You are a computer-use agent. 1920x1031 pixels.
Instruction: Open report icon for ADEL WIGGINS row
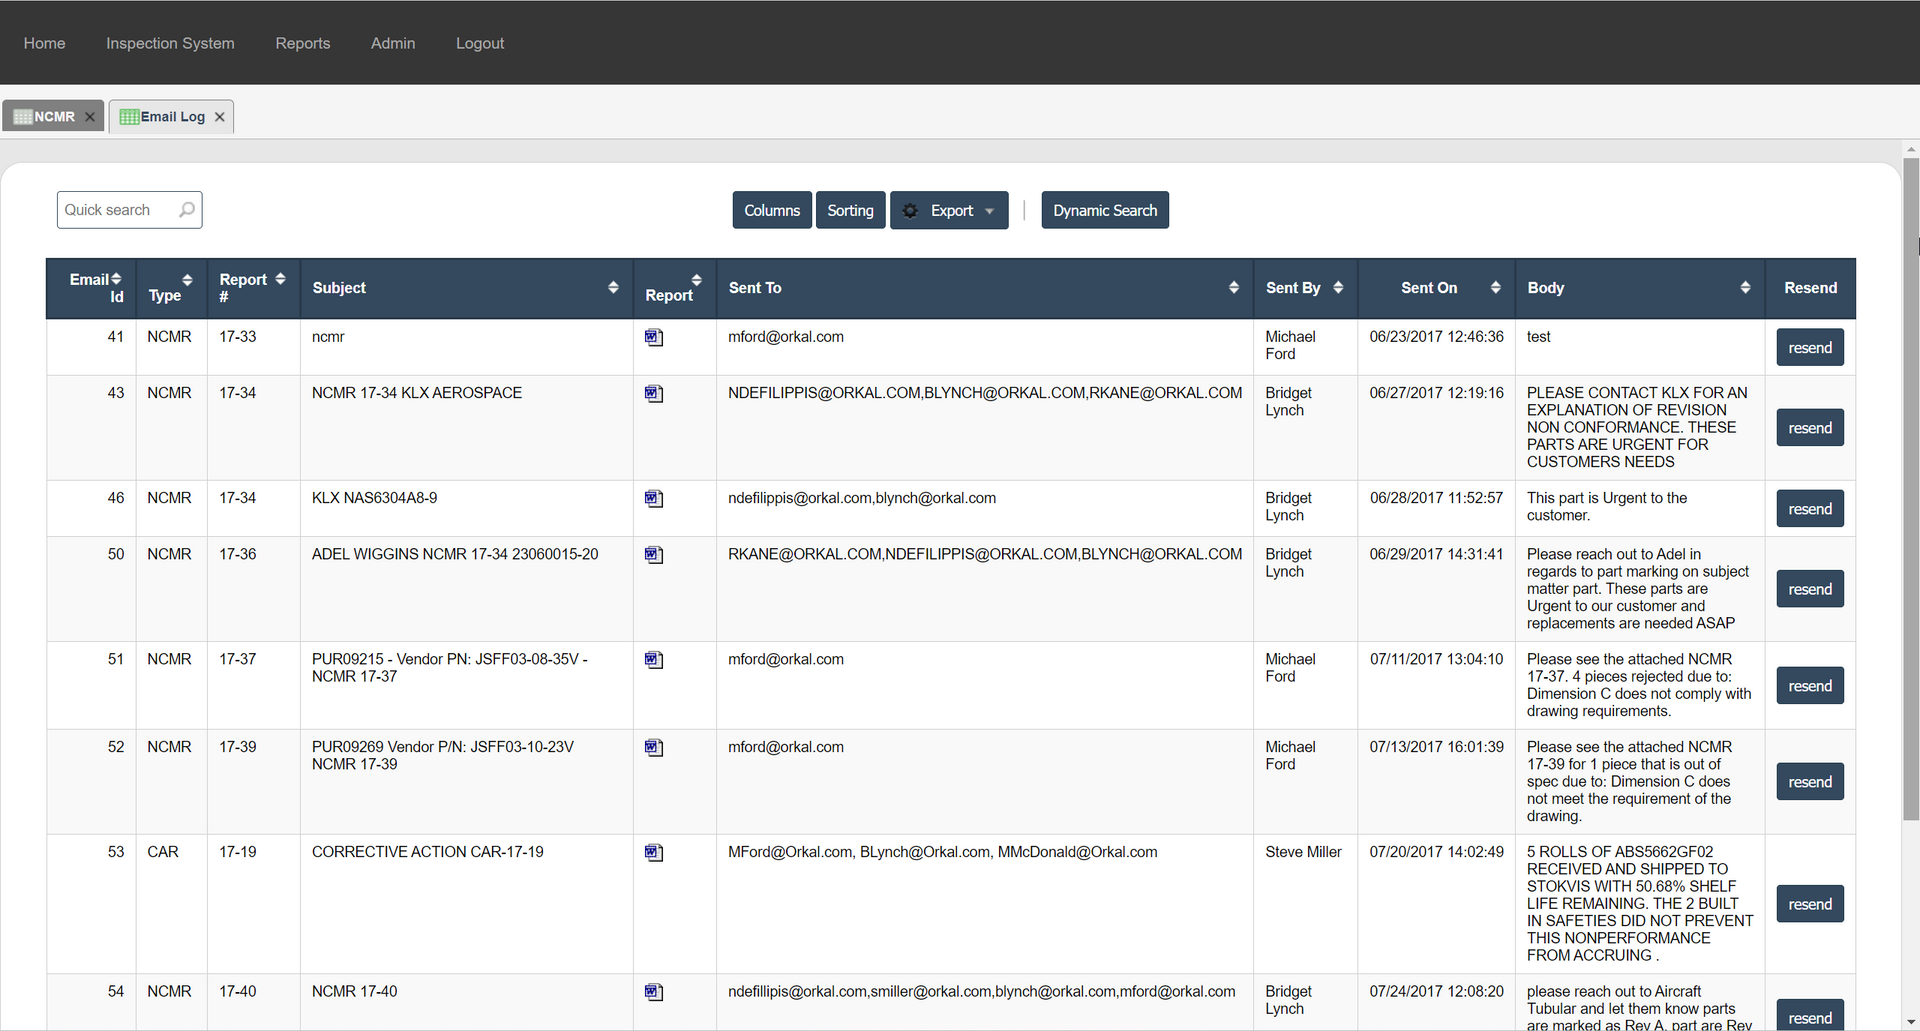654,555
